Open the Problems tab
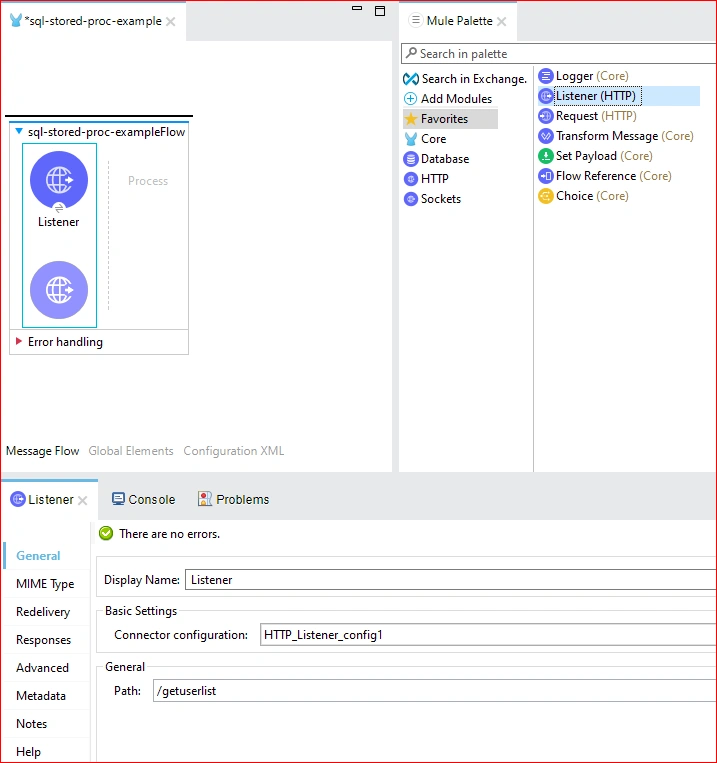717x763 pixels. click(233, 500)
